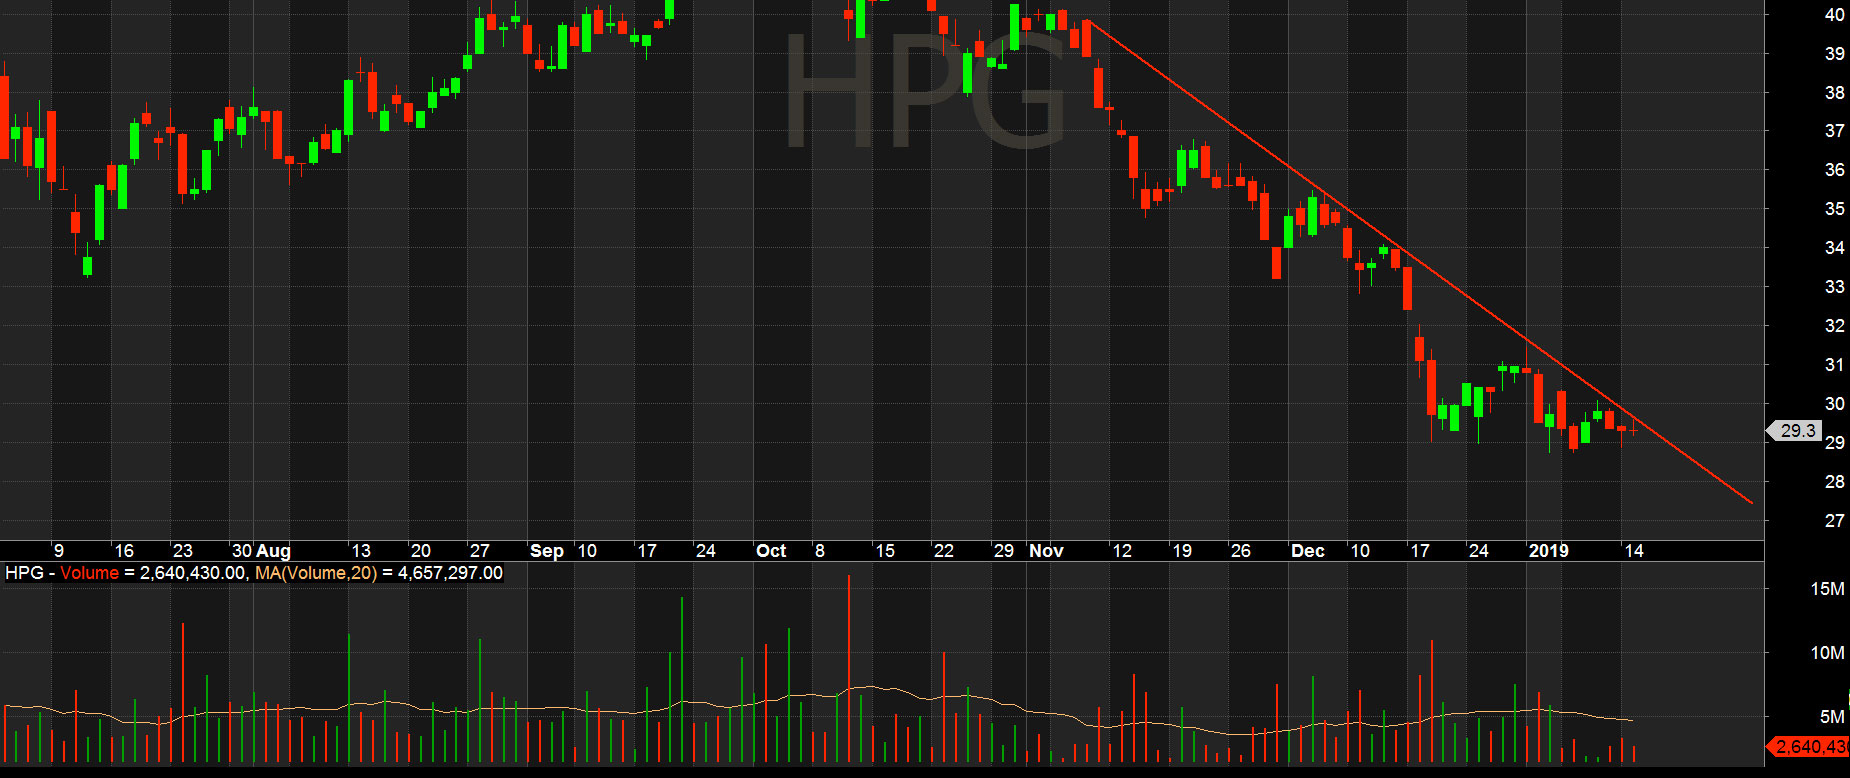Click the 5M label on volume axis

point(1831,717)
